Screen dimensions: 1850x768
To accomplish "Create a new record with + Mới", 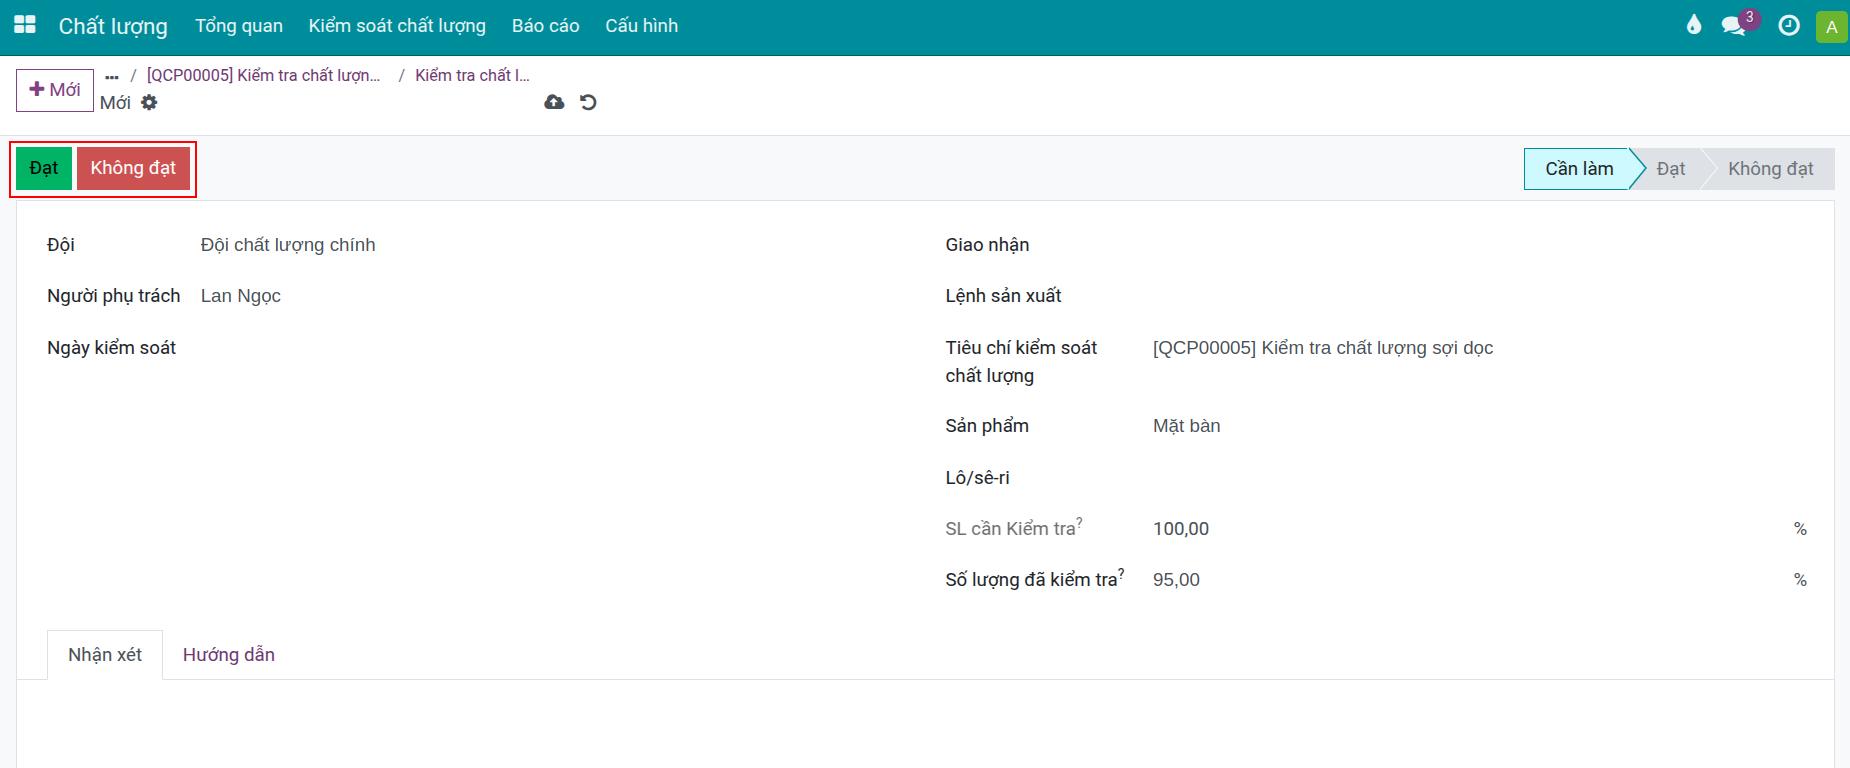I will 55,90.
